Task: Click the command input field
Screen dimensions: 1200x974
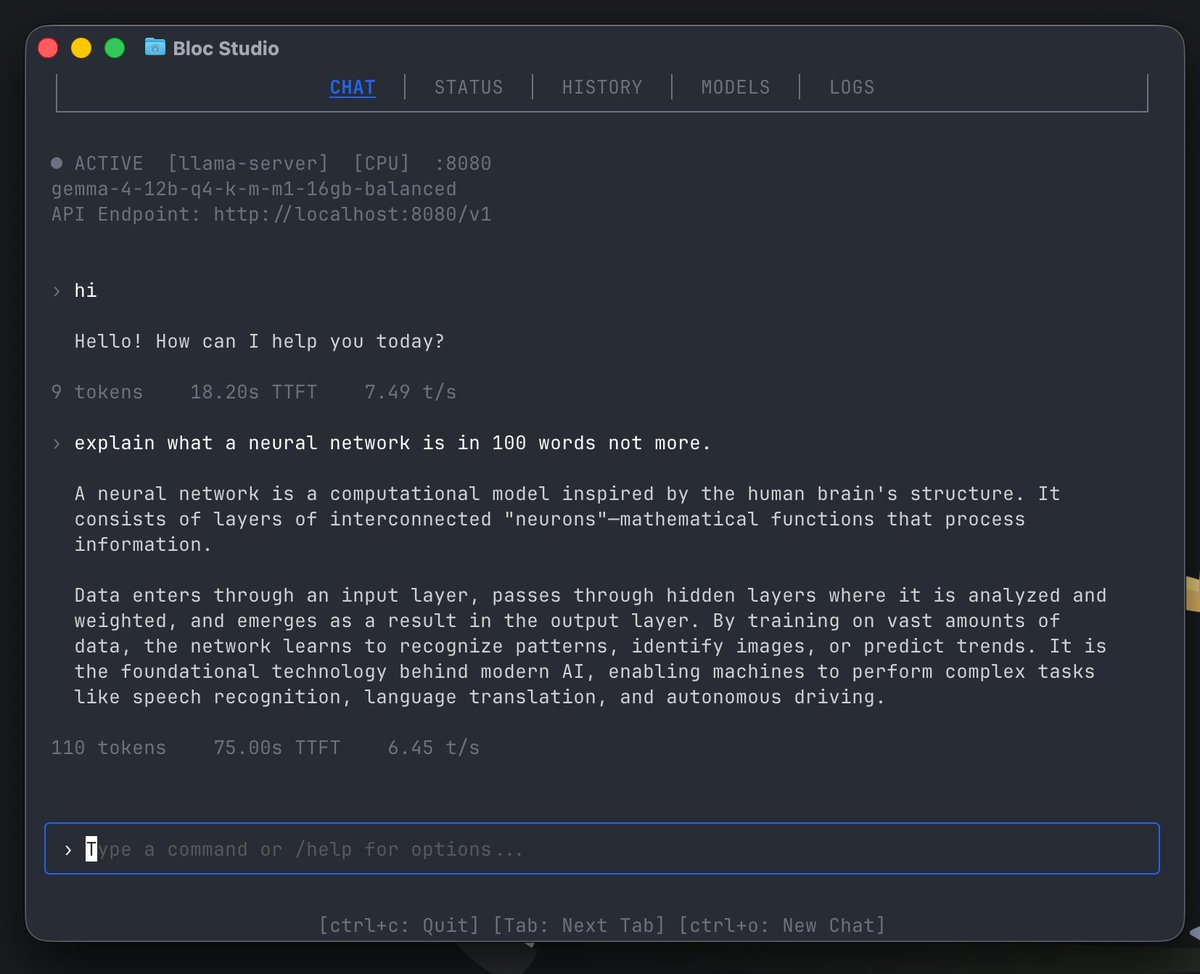Action: point(602,848)
